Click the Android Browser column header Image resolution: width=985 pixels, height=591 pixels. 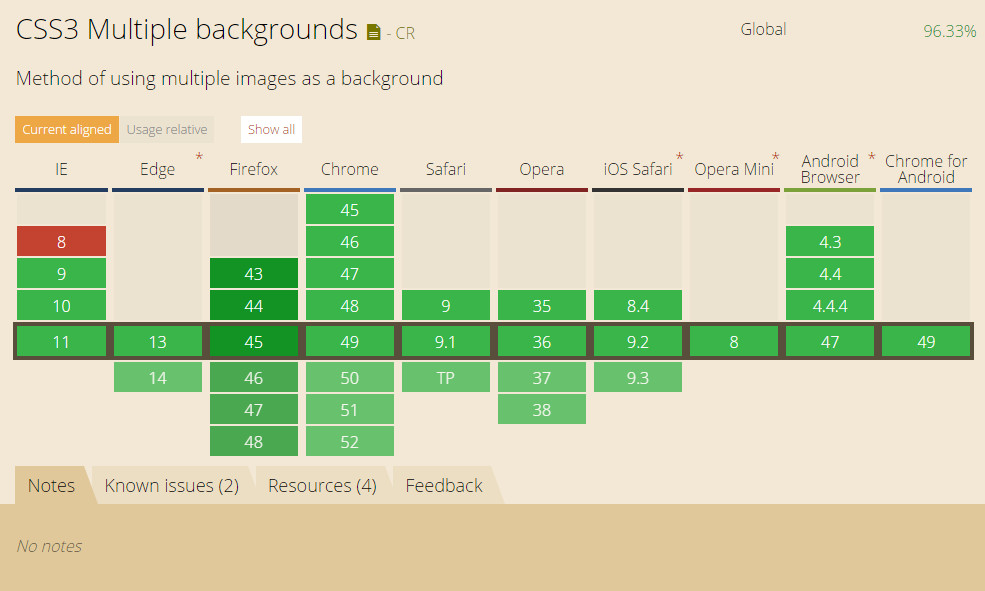coord(830,169)
